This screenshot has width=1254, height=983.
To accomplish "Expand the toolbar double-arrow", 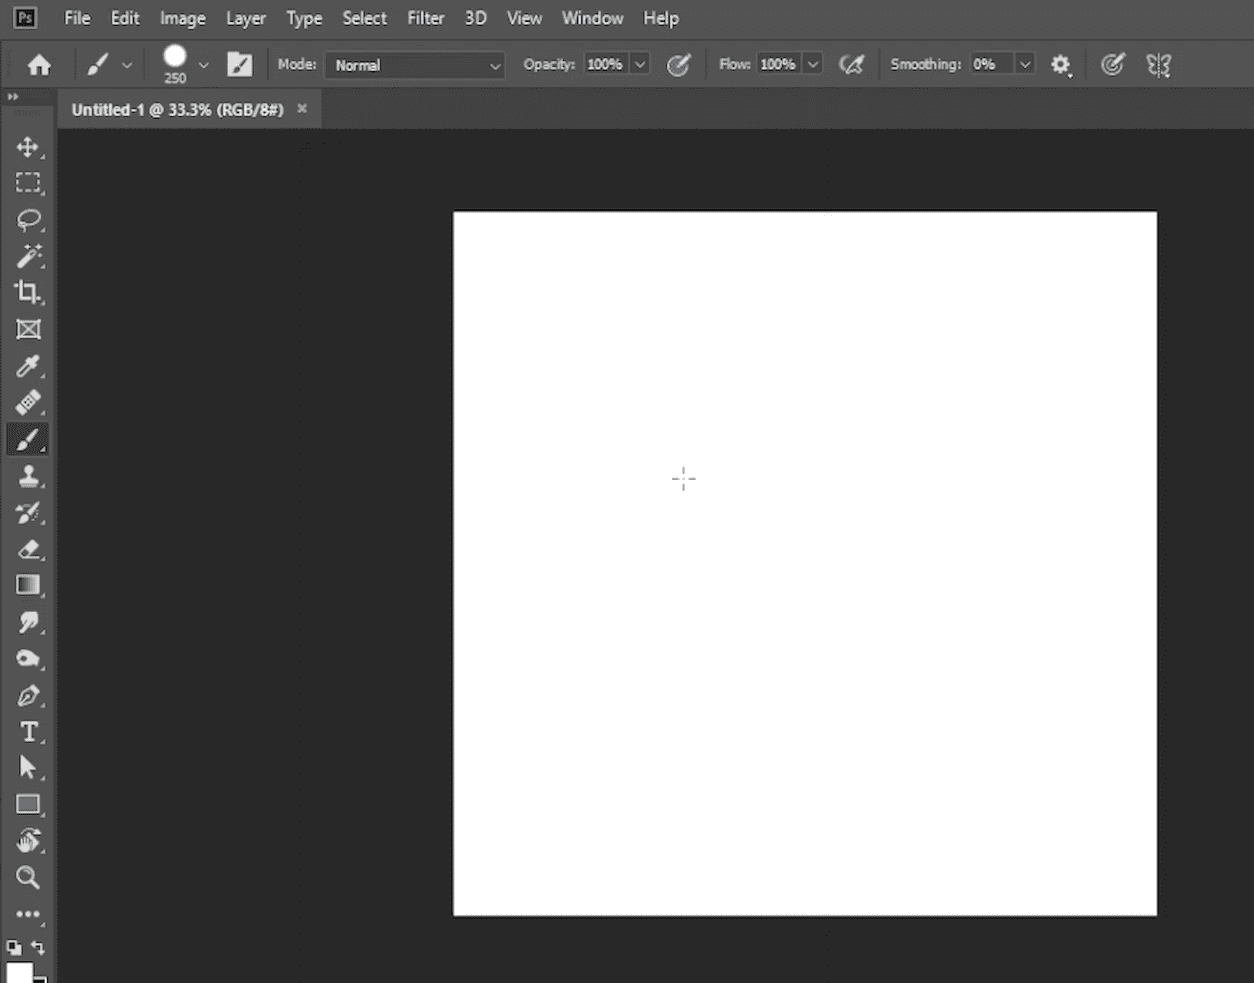I will pos(13,97).
